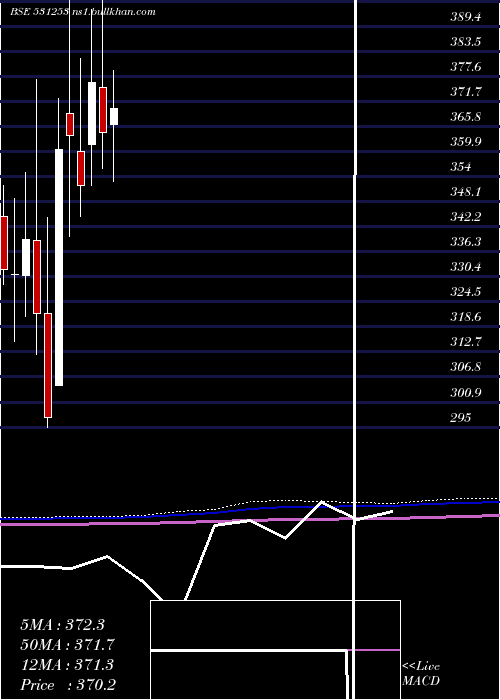
Task: Click the 383.5 price axis label
Action: 466,42
